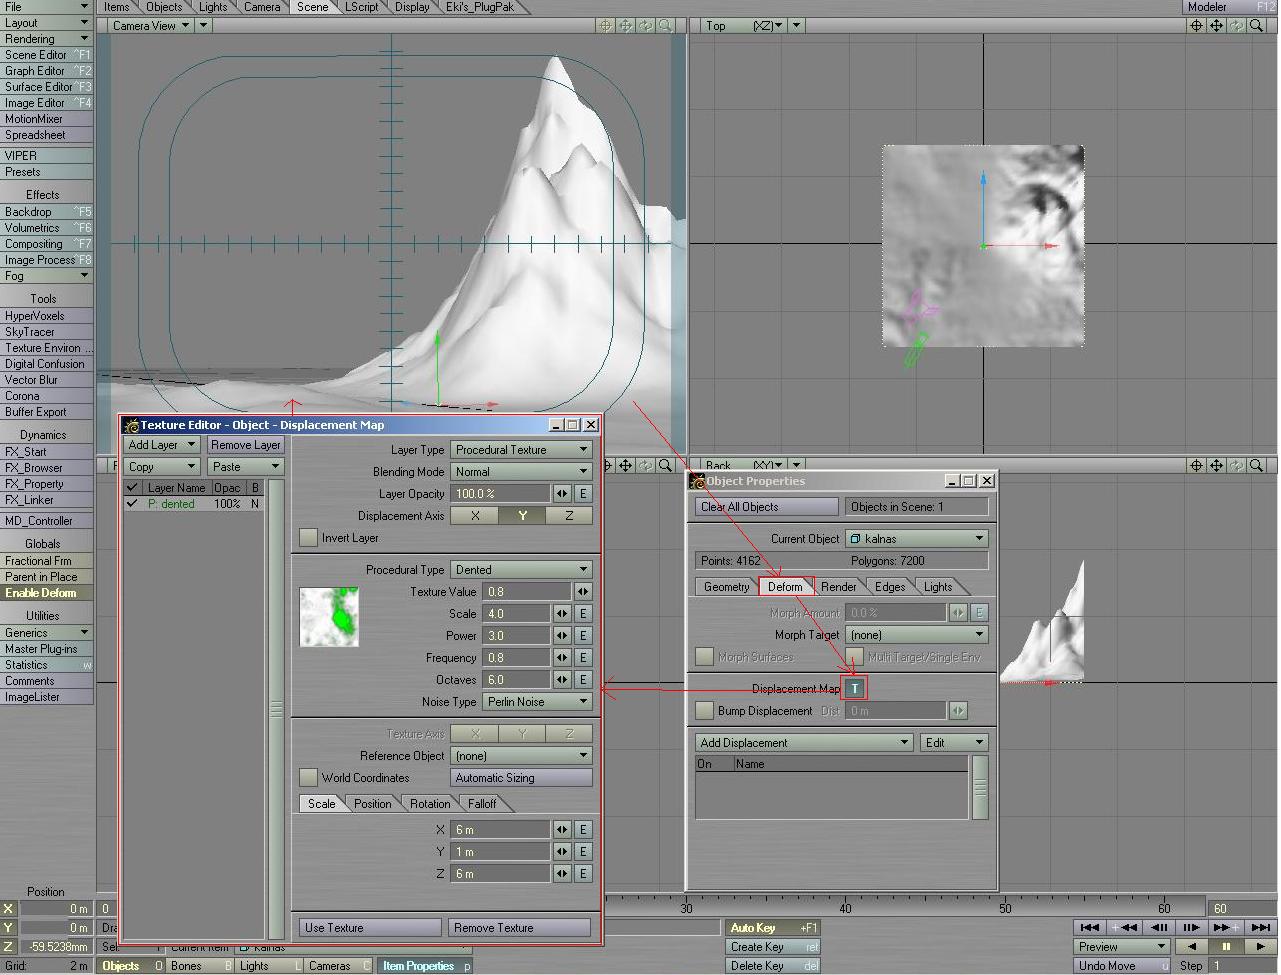Play animation forward
This screenshot has height=975, width=1281.
point(1260,946)
